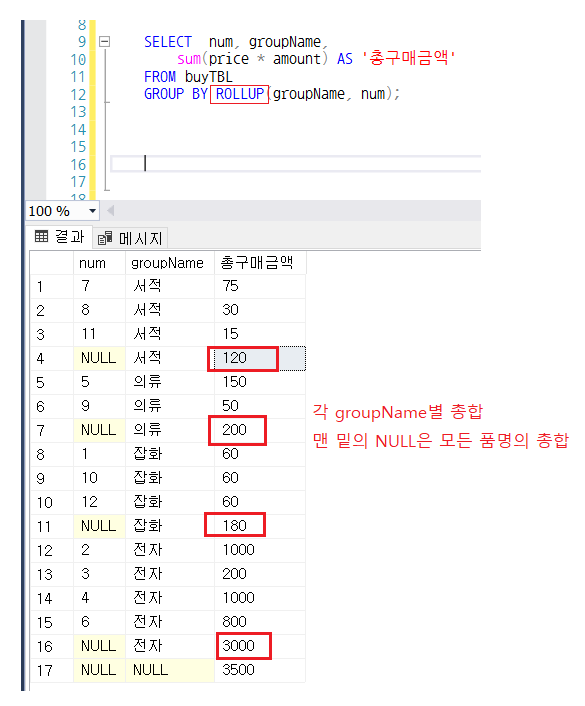
Task: Click the buyTBL table name in query
Action: (209, 77)
